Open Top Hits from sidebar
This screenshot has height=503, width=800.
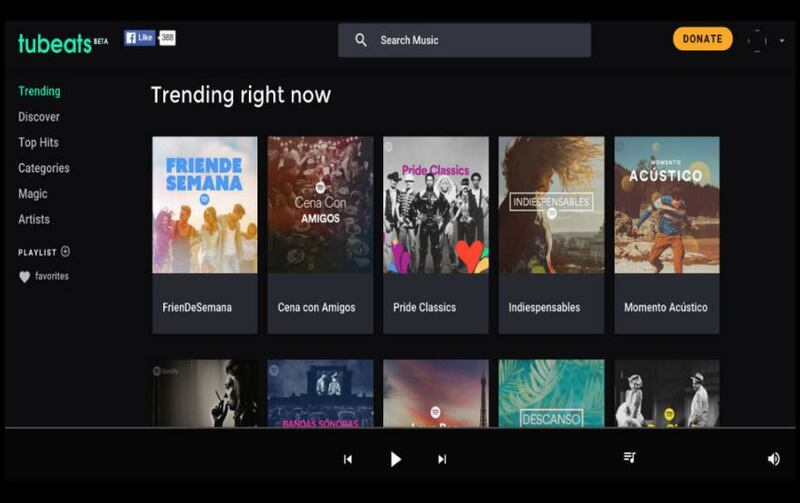[x=38, y=143]
